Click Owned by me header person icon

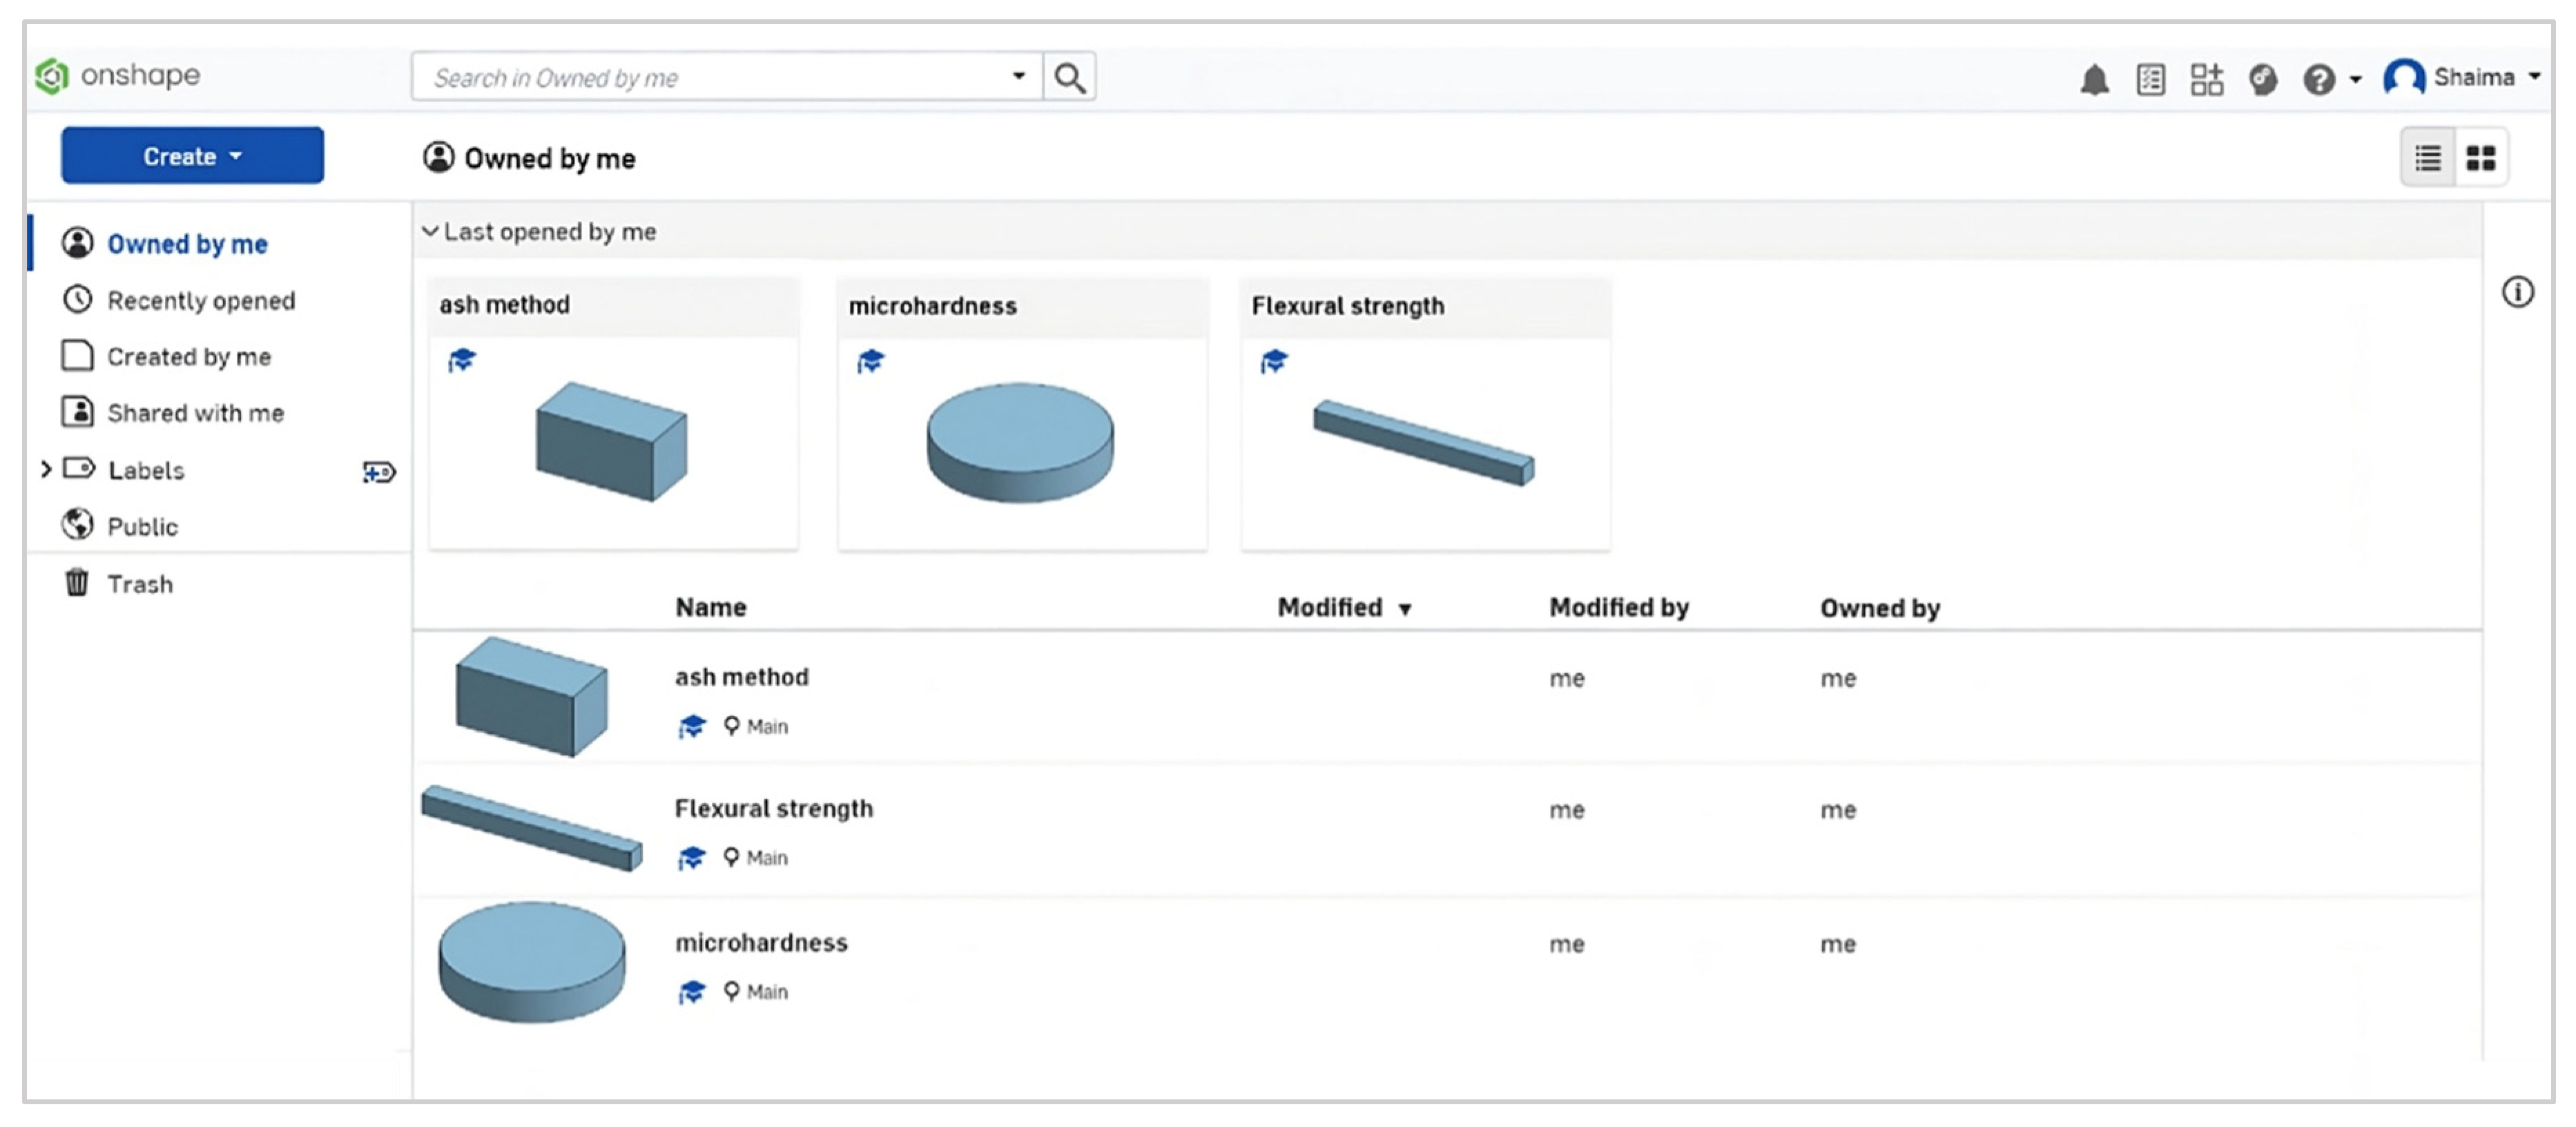pos(438,157)
